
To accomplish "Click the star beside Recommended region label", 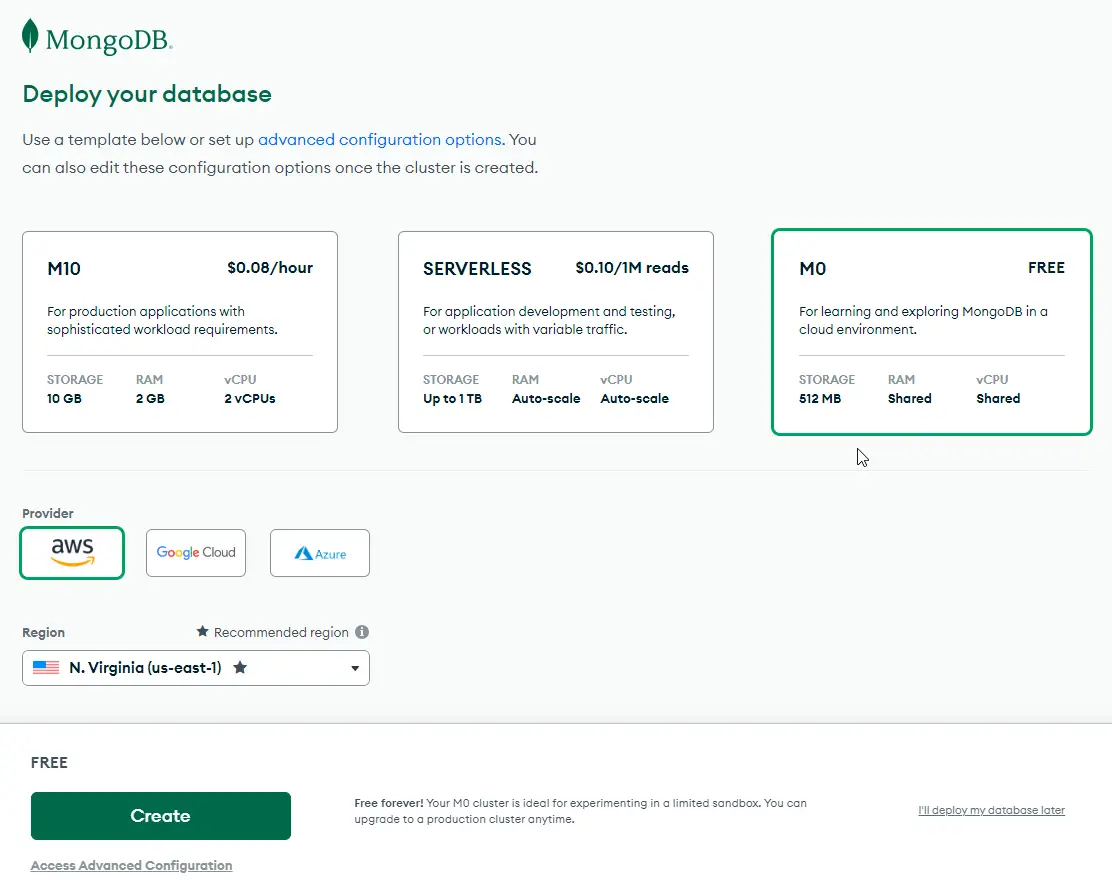I will (203, 631).
